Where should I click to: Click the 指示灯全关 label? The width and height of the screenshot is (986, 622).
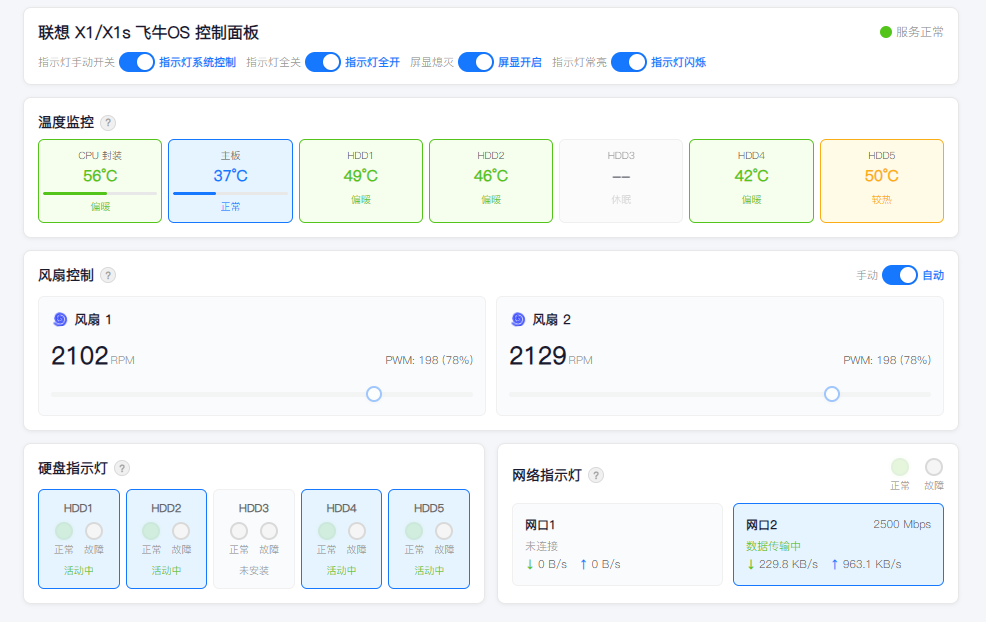(x=274, y=62)
